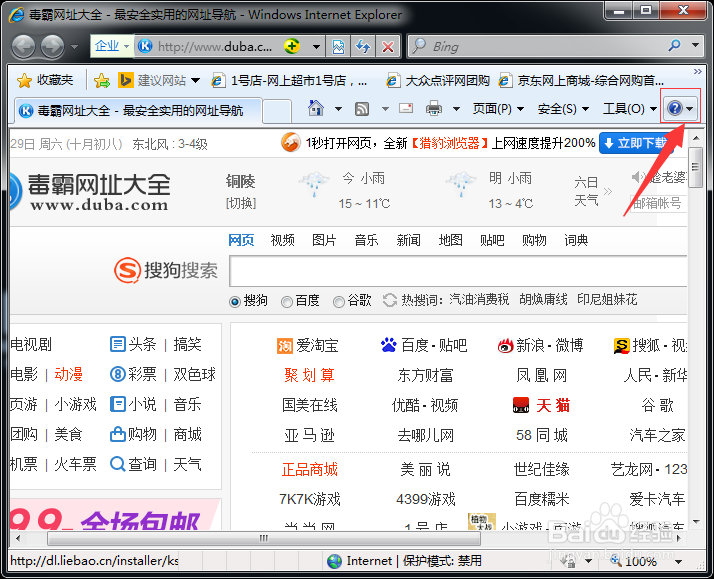This screenshot has width=714, height=579.
Task: Open the 京东网上商城 favorite link
Action: click(x=581, y=81)
